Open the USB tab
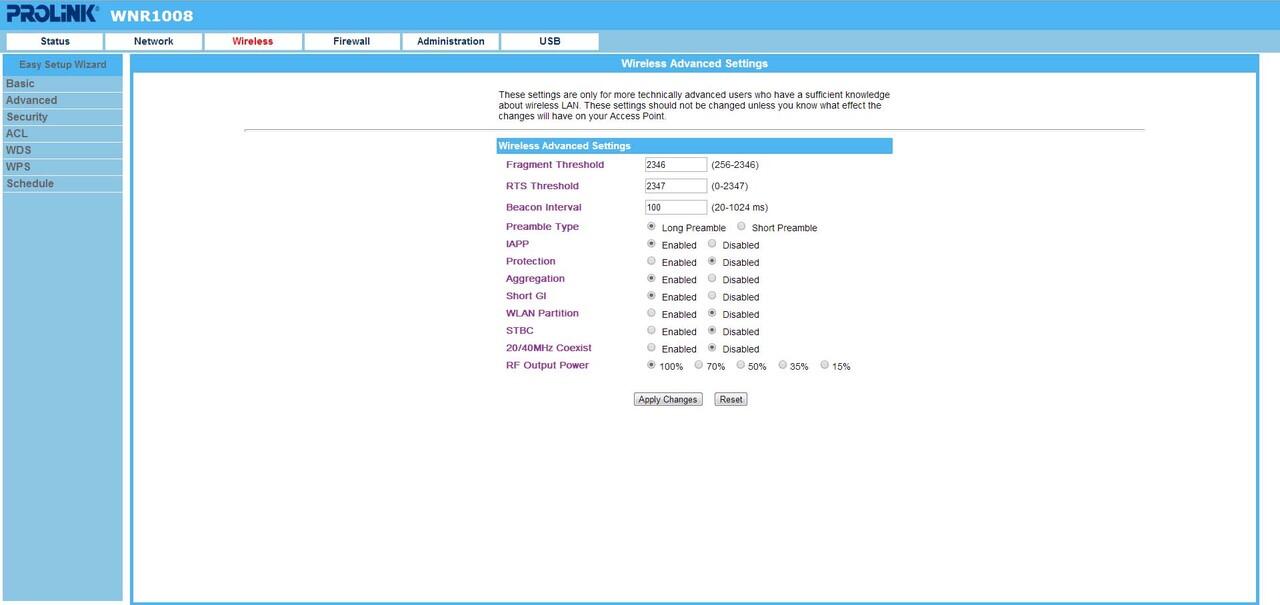Image resolution: width=1280 pixels, height=605 pixels. (549, 41)
